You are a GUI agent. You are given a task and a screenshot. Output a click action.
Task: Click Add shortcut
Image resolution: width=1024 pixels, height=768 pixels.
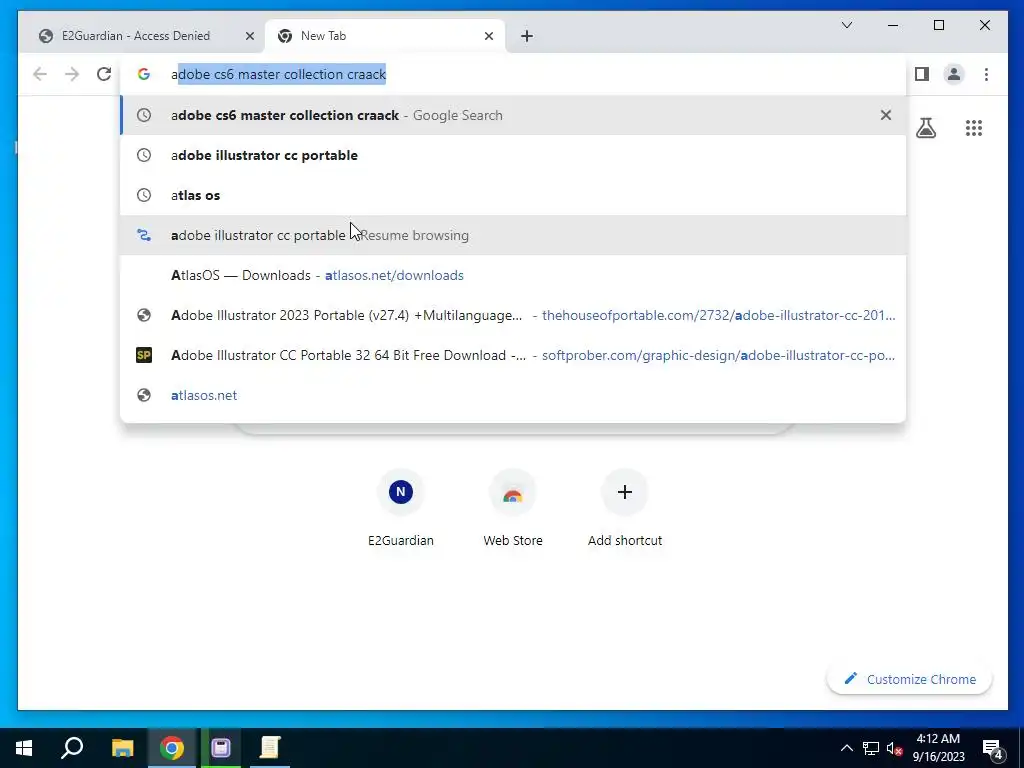tap(625, 508)
